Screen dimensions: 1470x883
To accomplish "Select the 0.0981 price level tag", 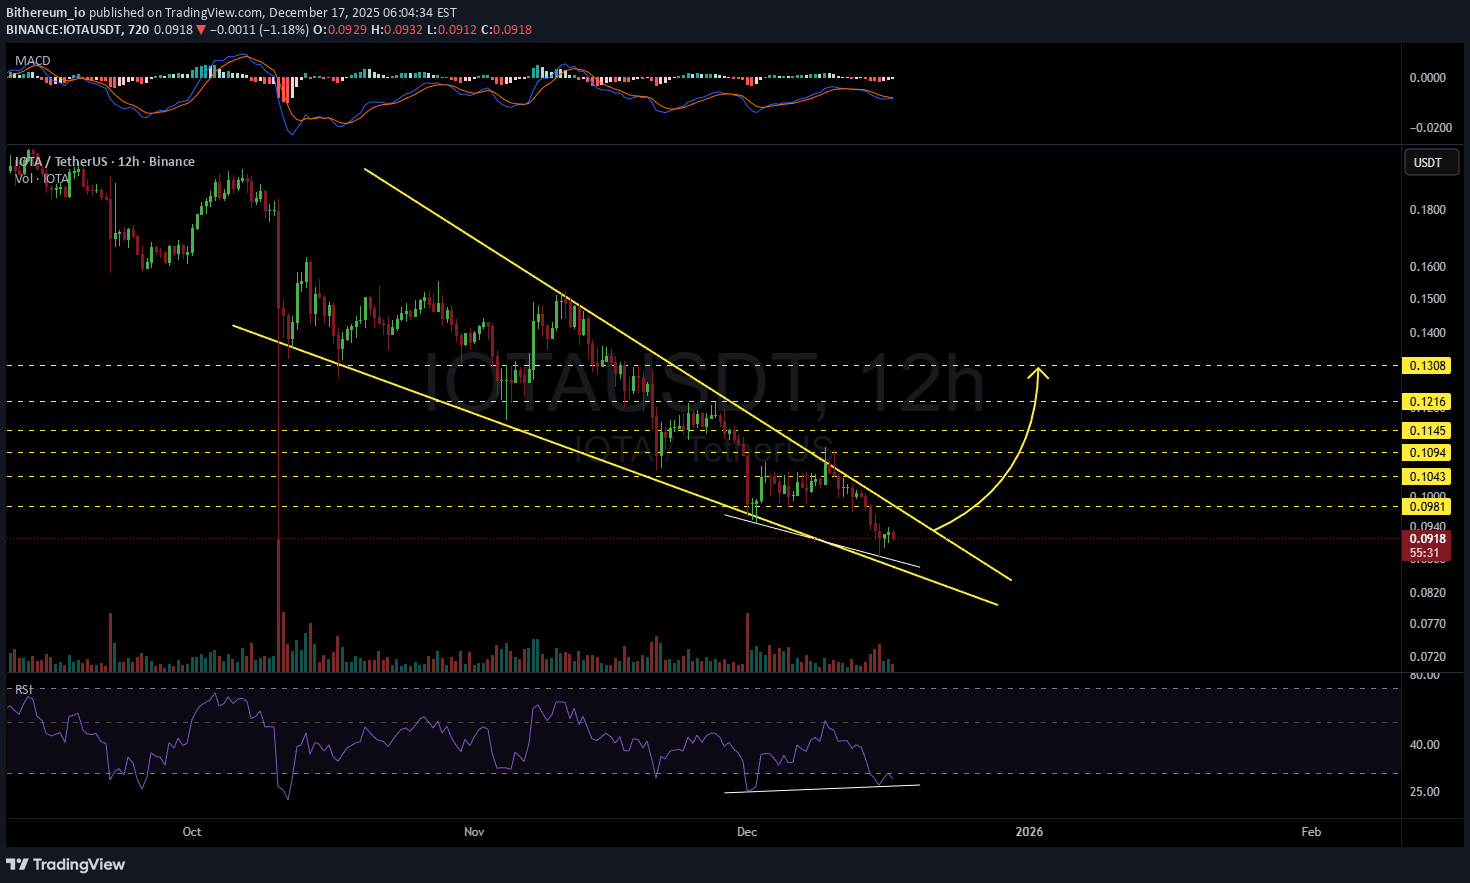I will (1427, 507).
